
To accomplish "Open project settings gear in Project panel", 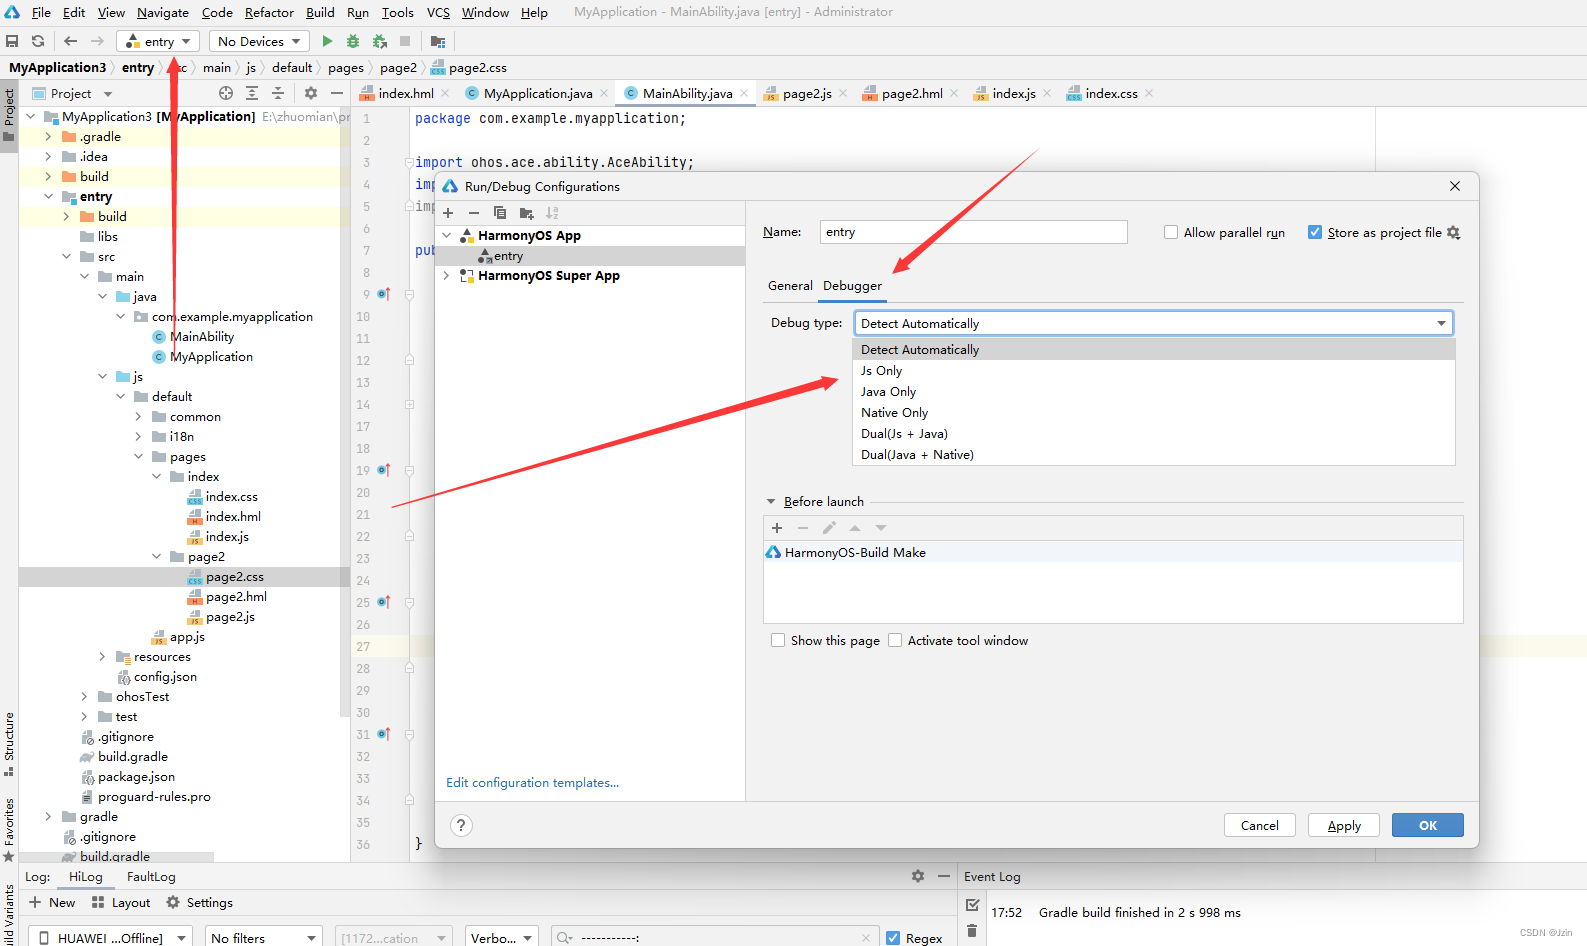I will click(311, 93).
